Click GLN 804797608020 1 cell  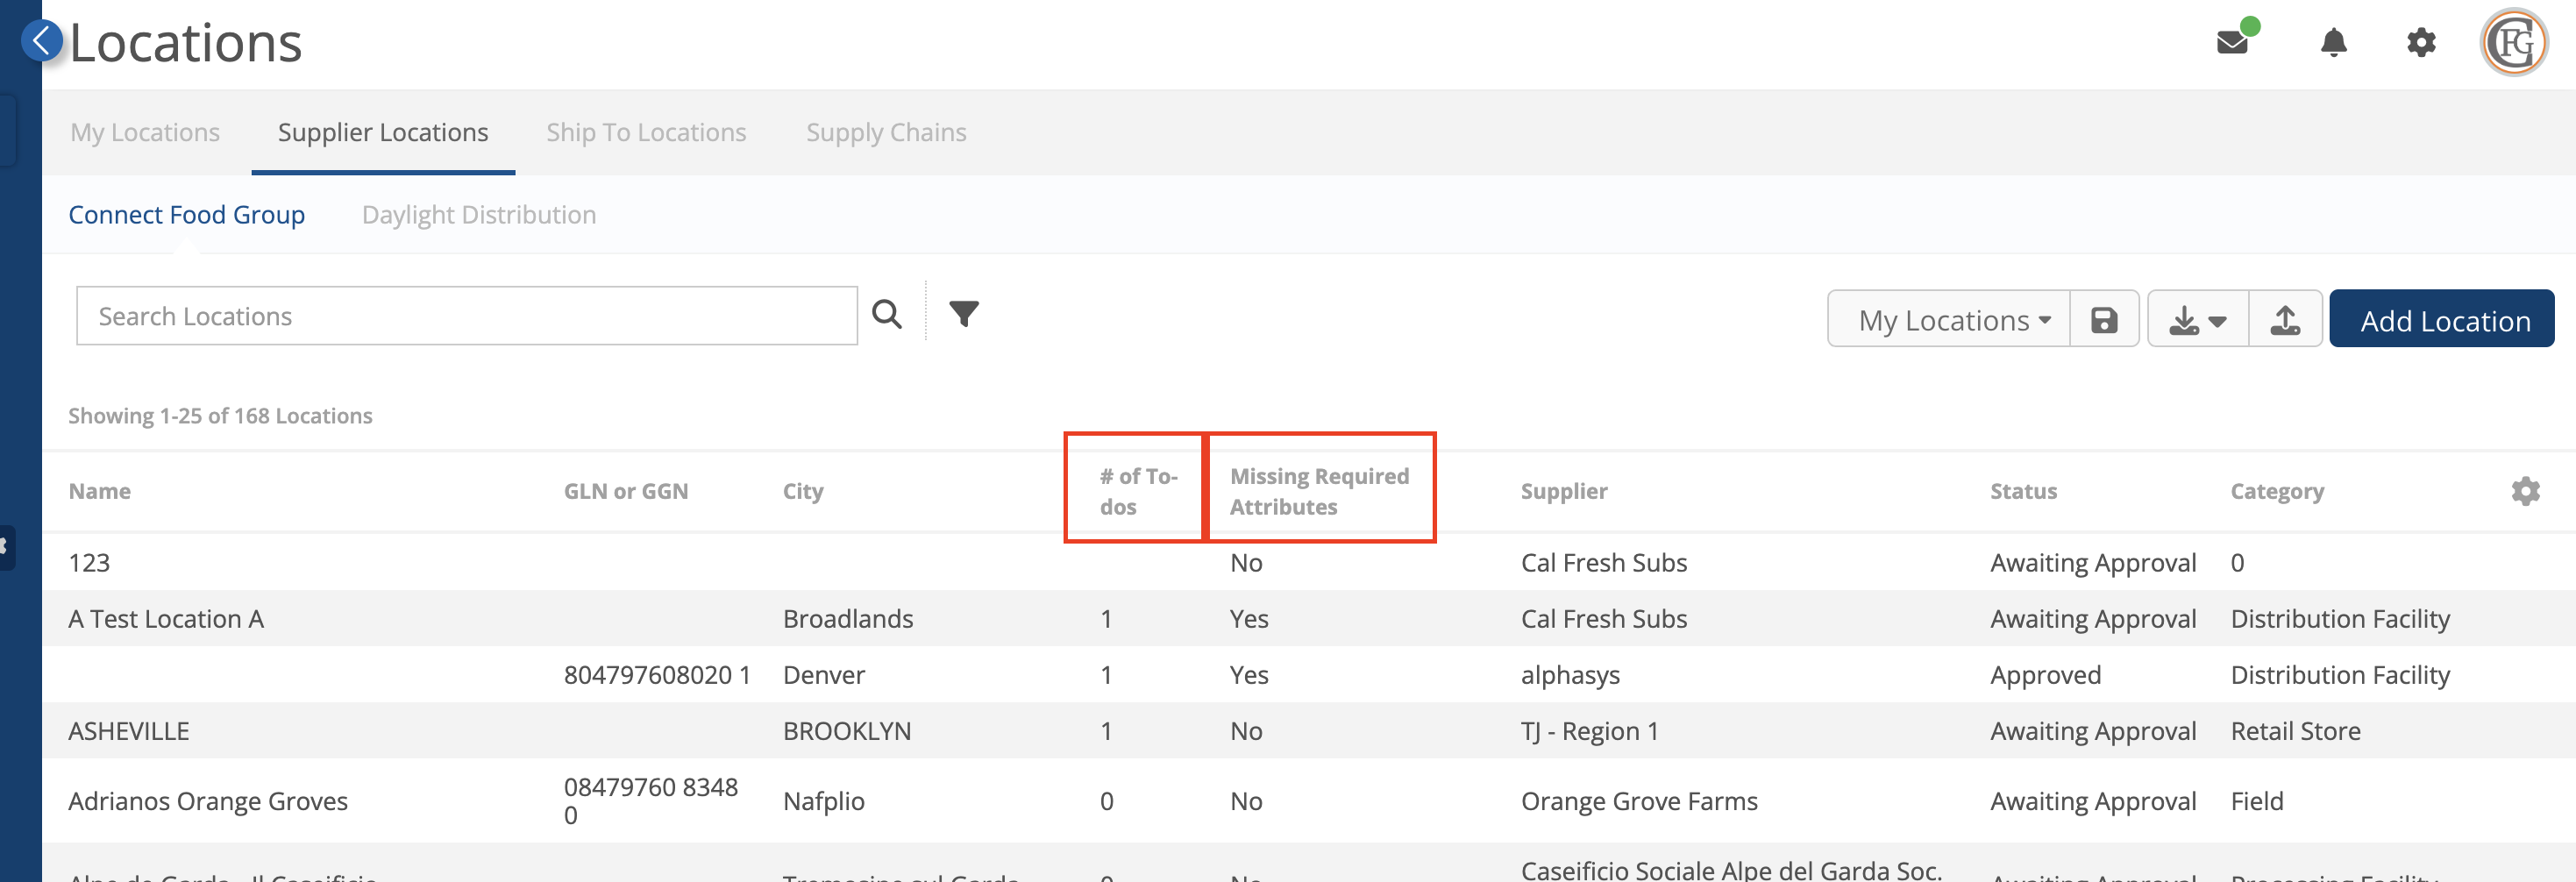[x=657, y=675]
